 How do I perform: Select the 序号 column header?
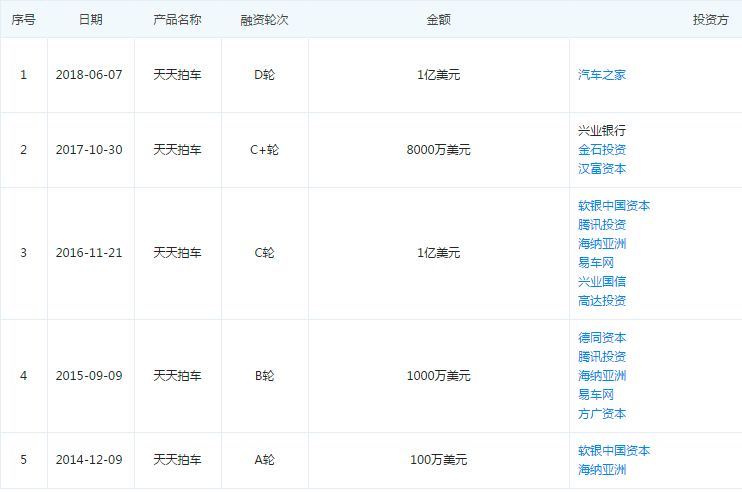pyautogui.click(x=23, y=20)
